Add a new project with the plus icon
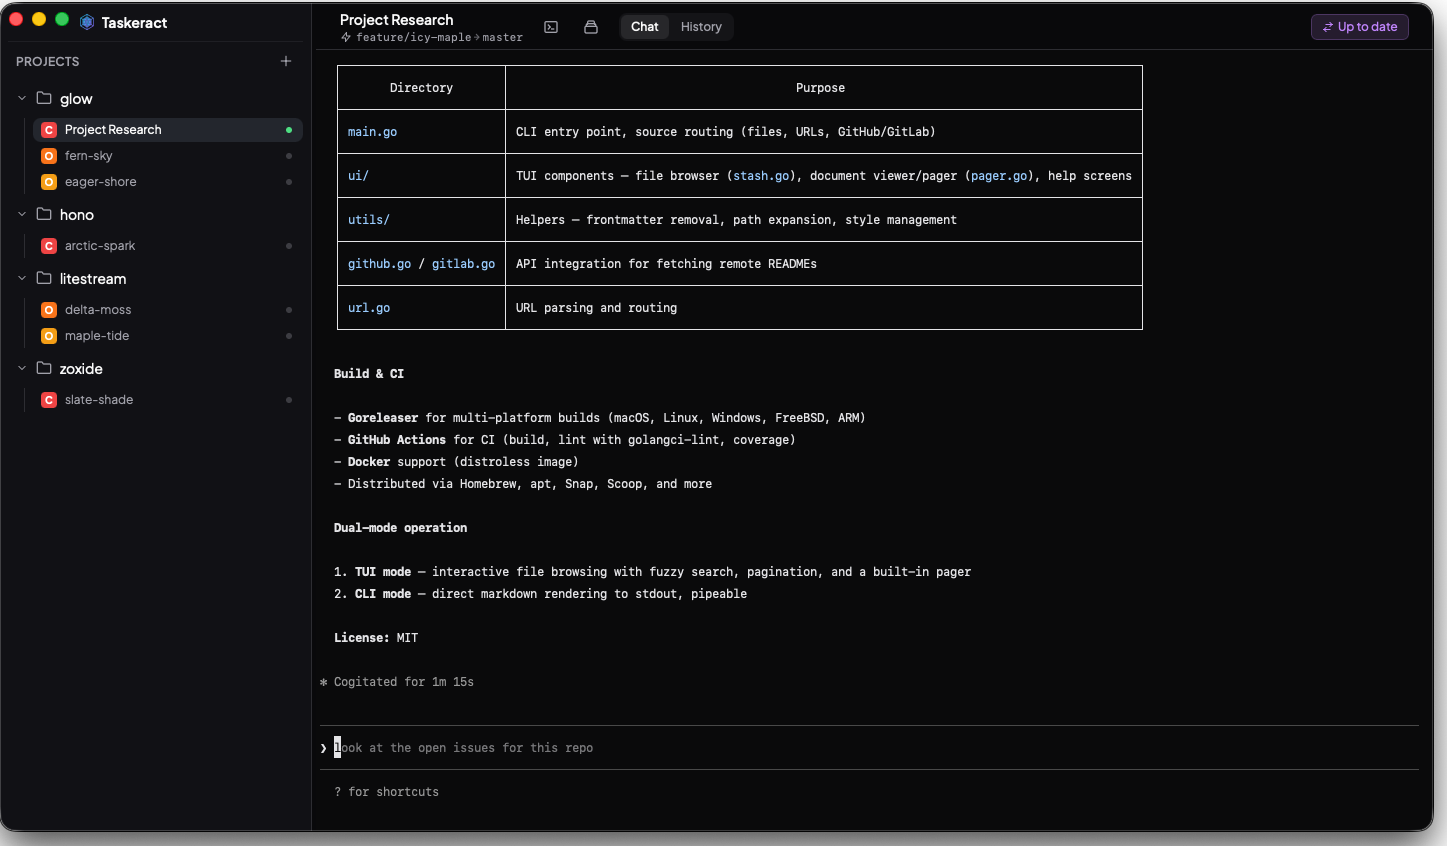This screenshot has height=846, width=1447. pos(286,60)
